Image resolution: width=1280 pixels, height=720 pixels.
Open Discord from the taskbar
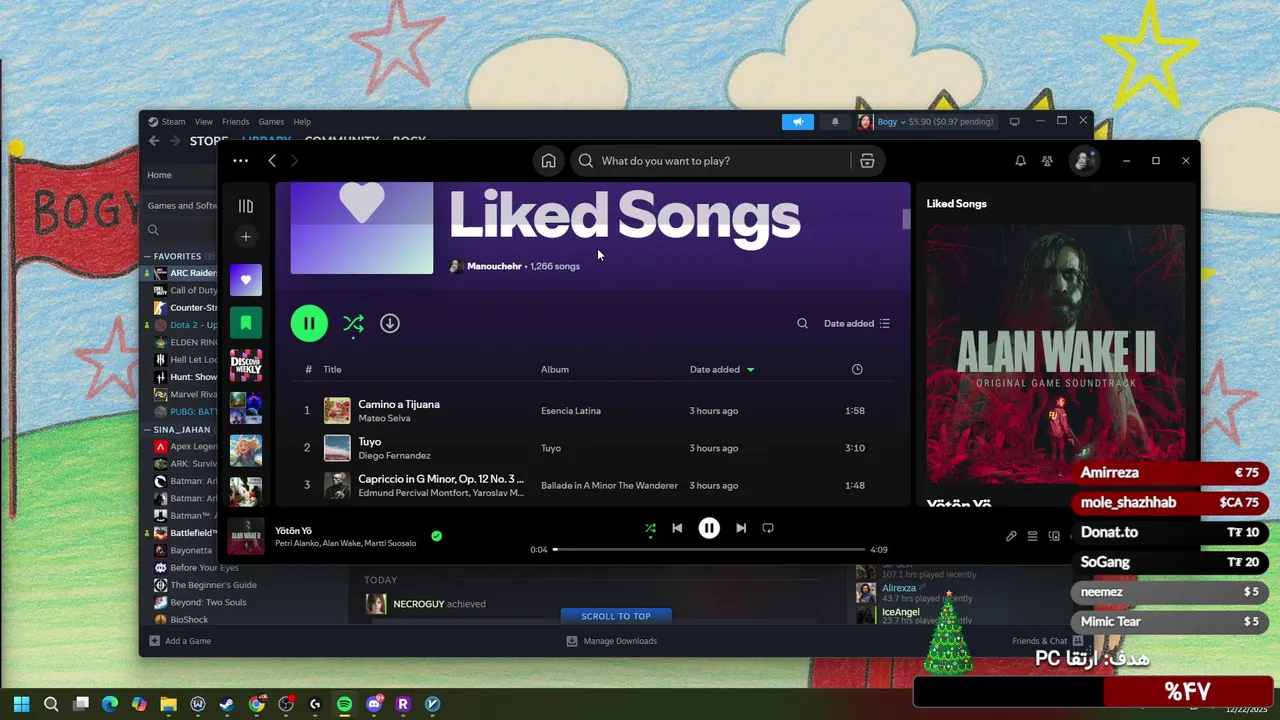374,704
